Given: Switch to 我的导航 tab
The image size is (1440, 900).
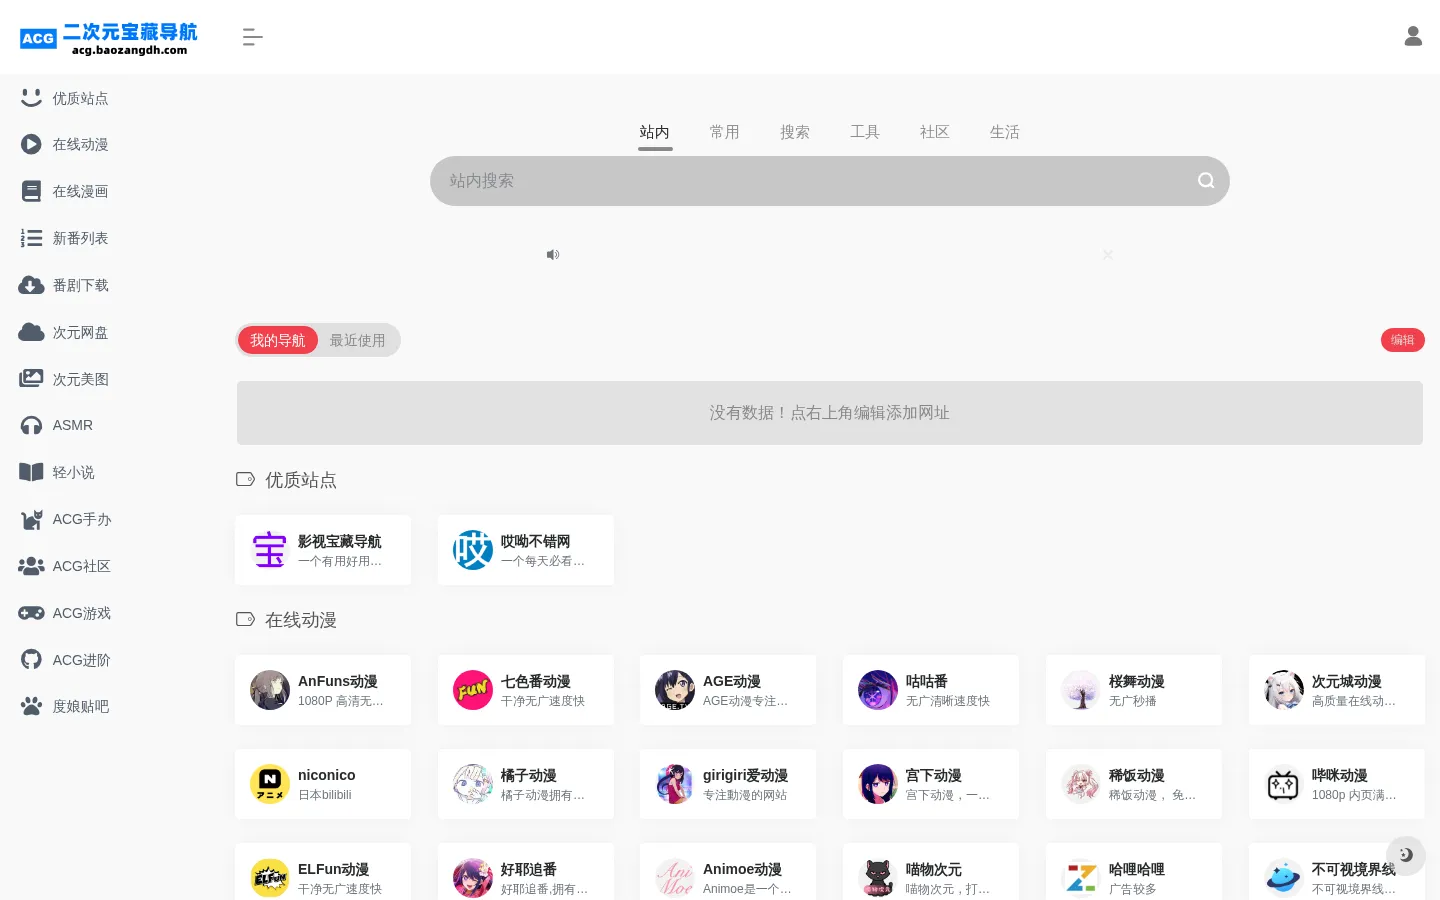Looking at the screenshot, I should pos(278,340).
